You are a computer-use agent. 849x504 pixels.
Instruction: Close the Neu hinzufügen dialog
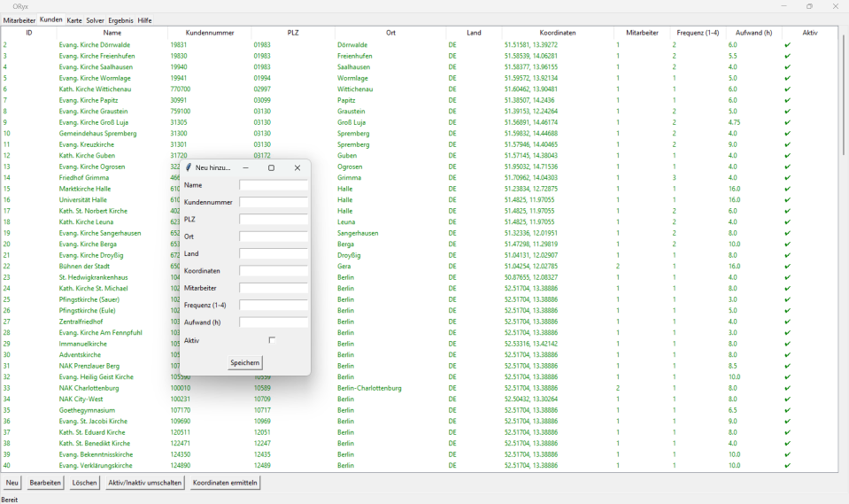pyautogui.click(x=297, y=168)
